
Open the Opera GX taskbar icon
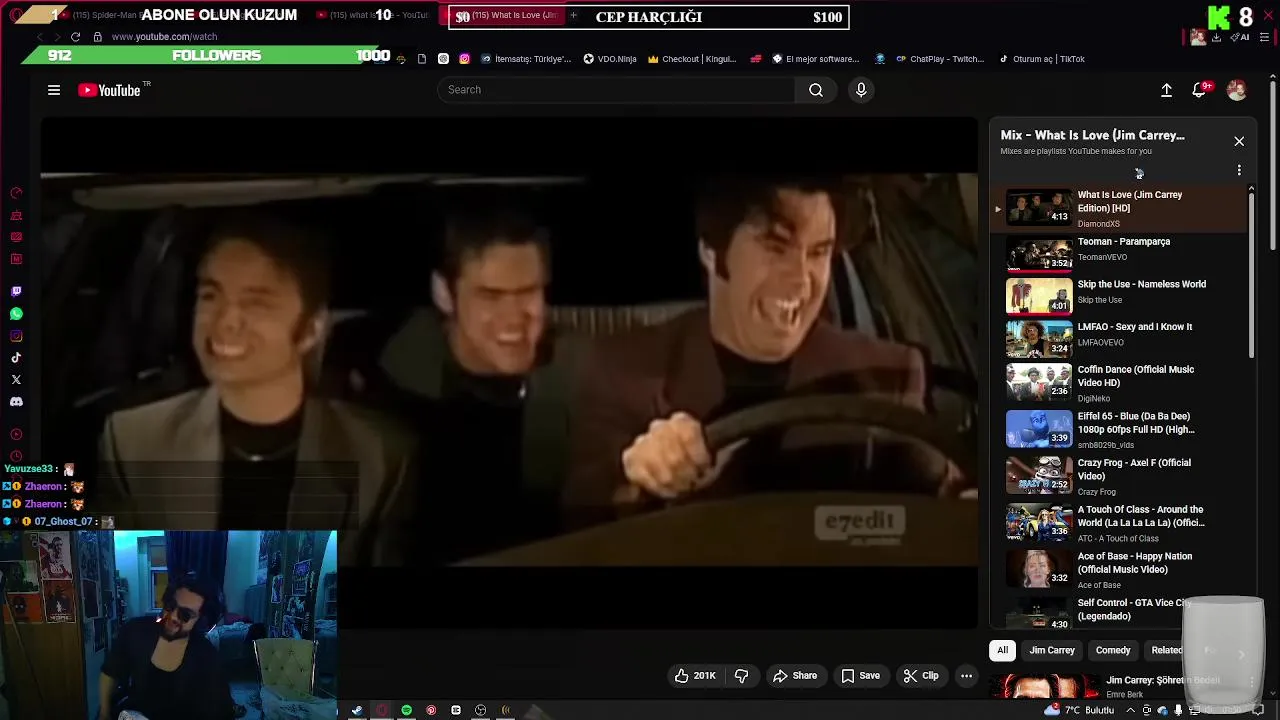tap(381, 711)
